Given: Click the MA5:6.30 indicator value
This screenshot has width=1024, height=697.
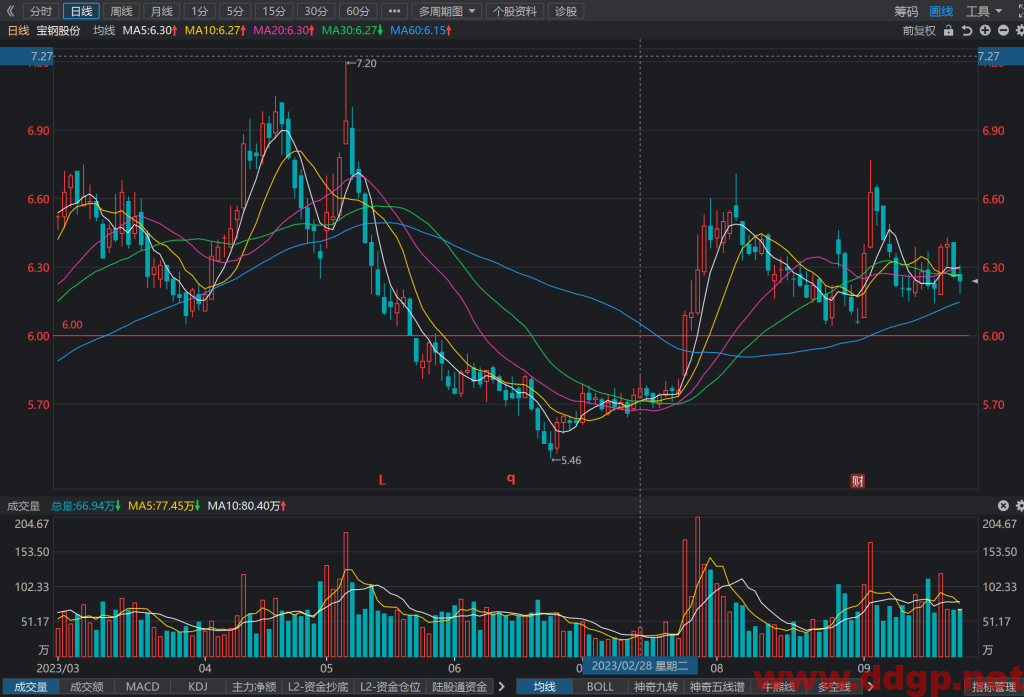Looking at the screenshot, I should click(x=150, y=31).
